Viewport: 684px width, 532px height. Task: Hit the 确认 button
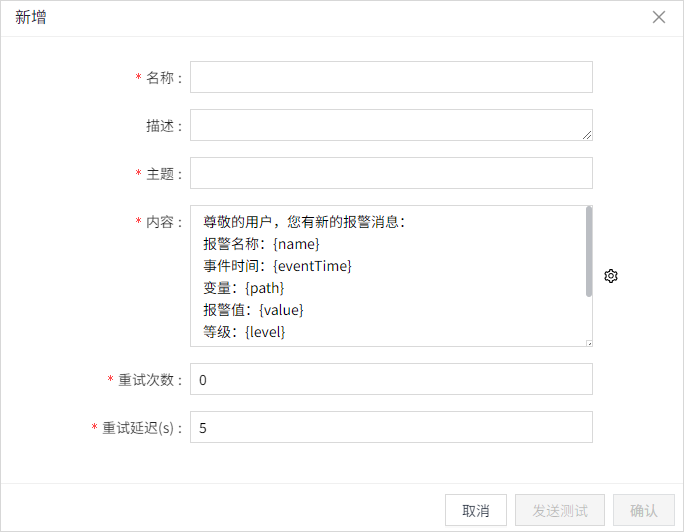click(644, 510)
